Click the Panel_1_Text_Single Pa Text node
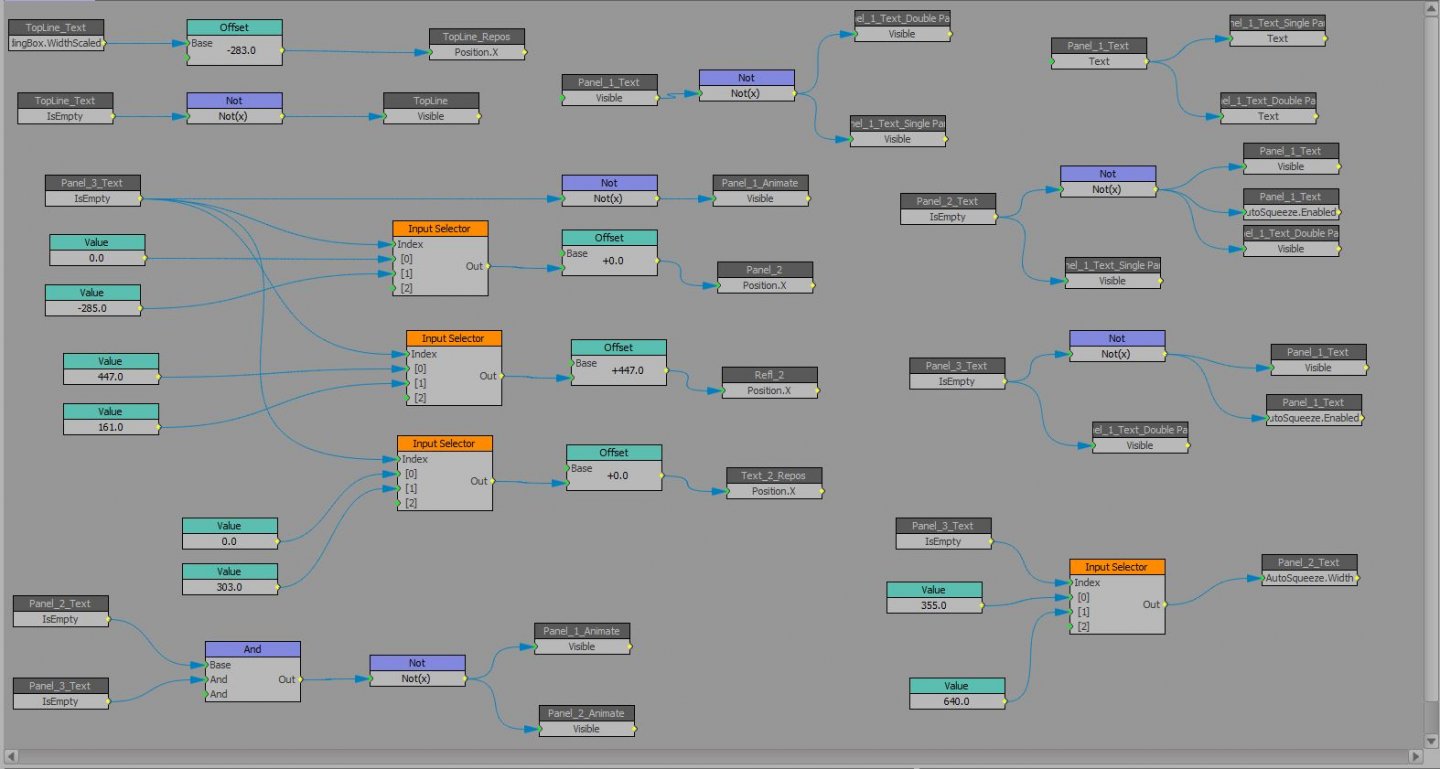 click(1277, 30)
